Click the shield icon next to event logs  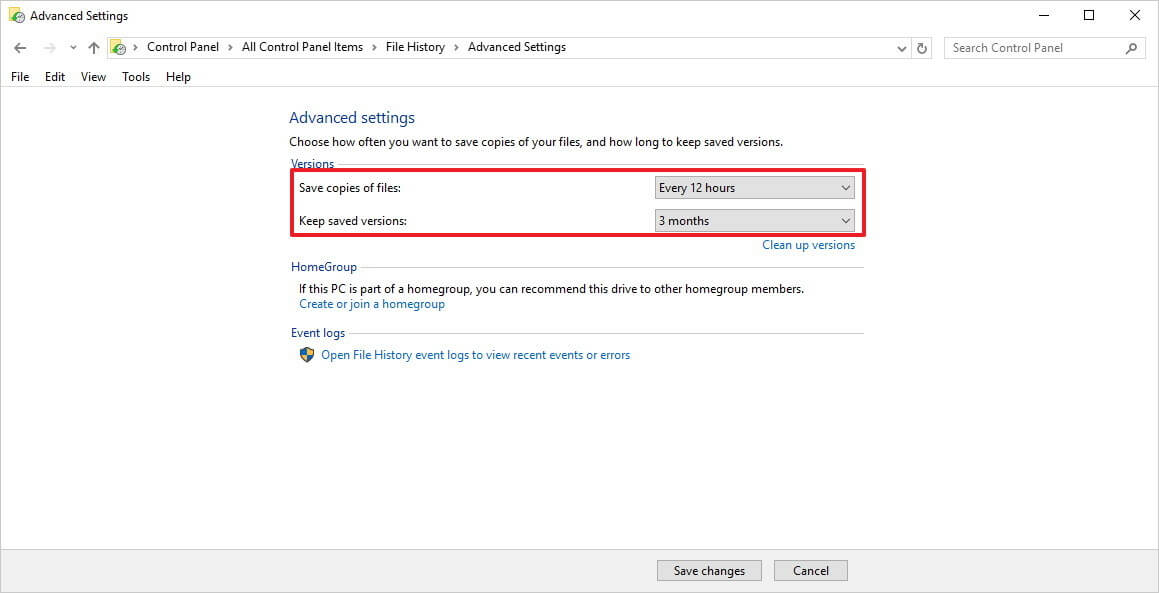pyautogui.click(x=307, y=355)
